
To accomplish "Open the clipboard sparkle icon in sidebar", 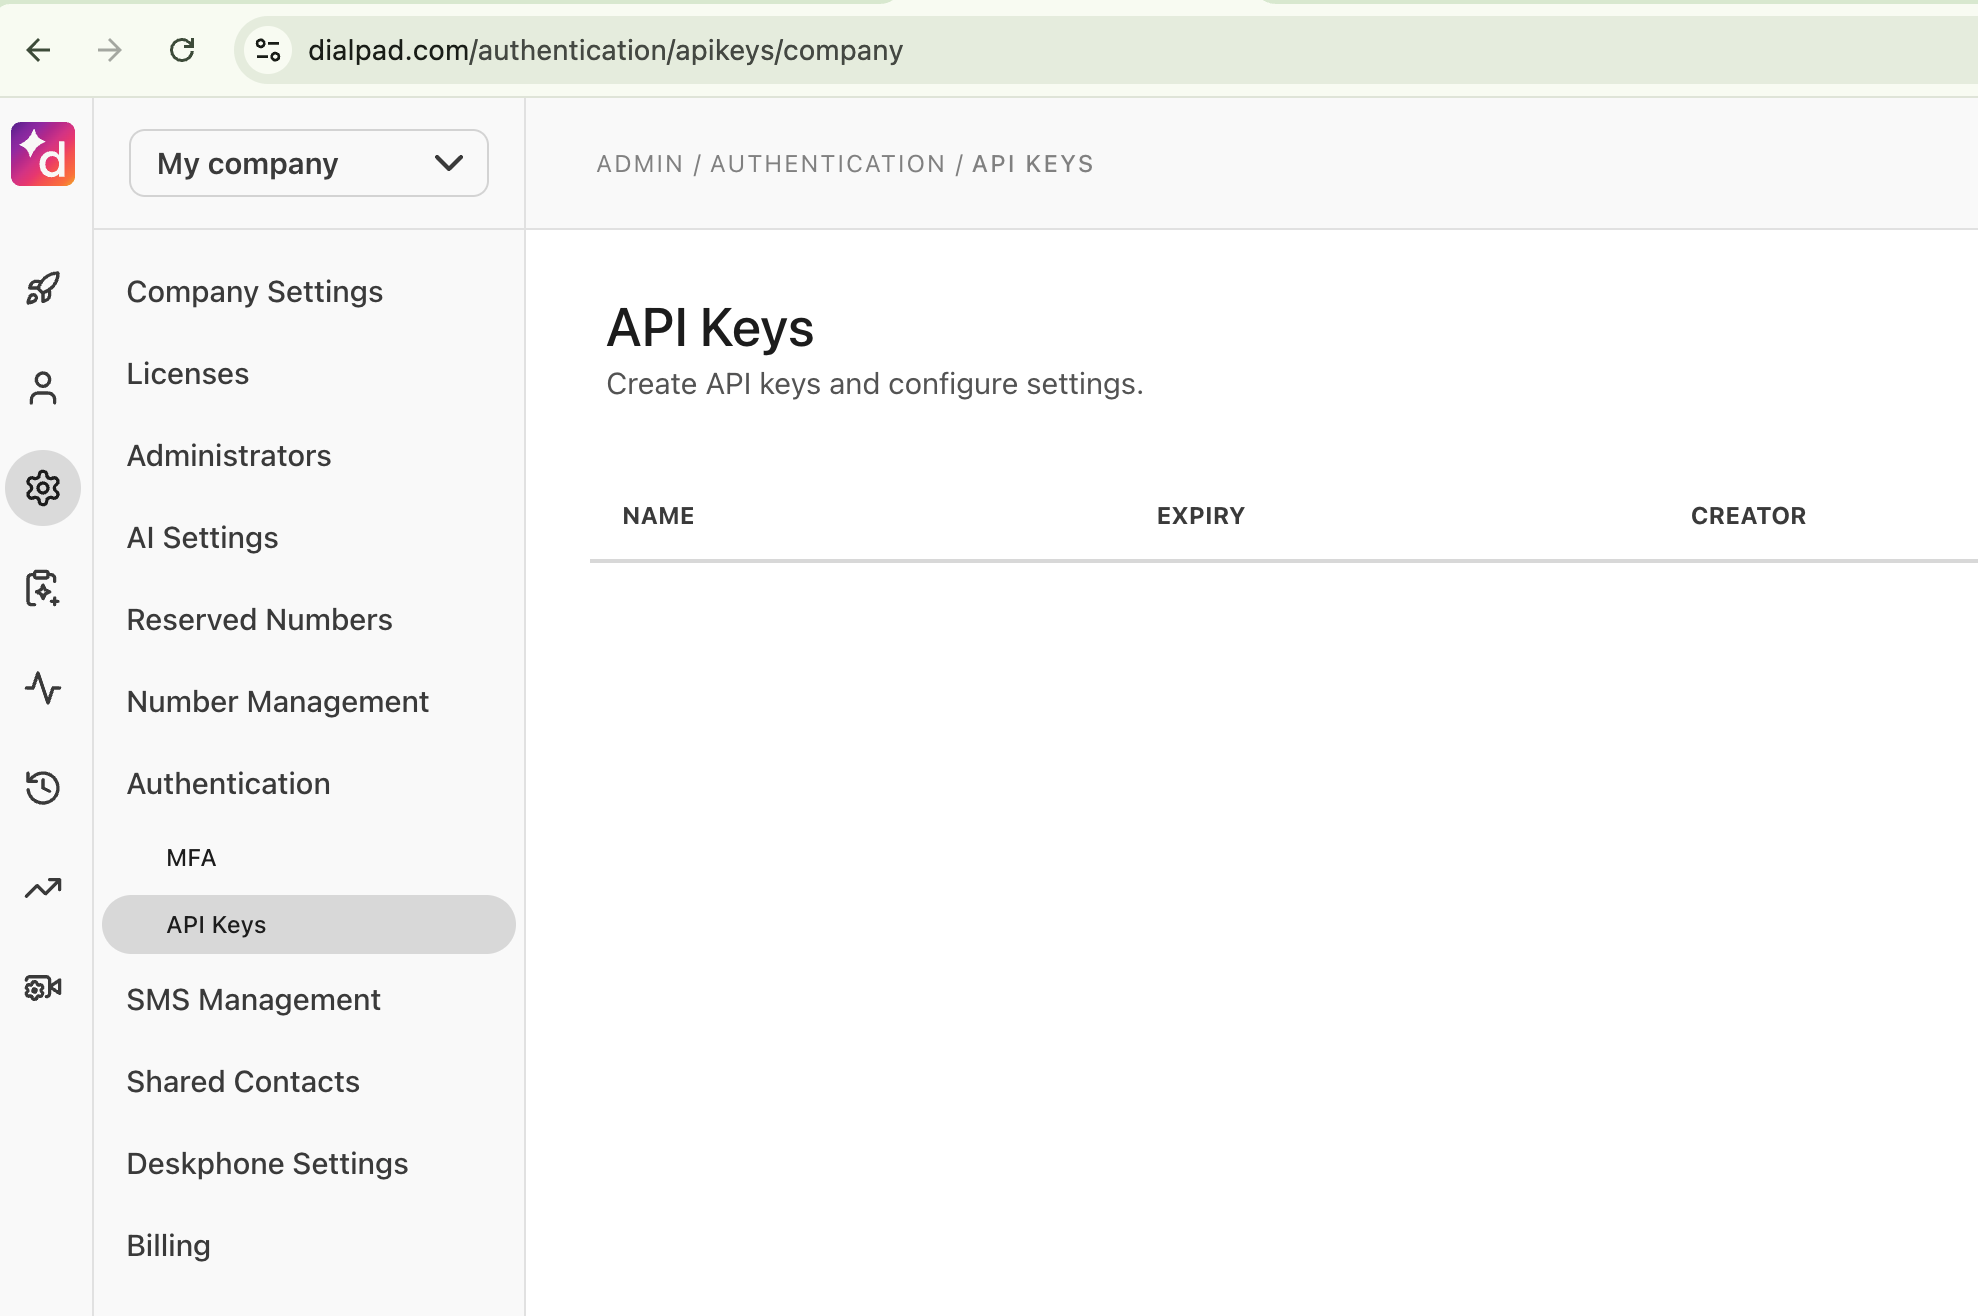I will [43, 588].
